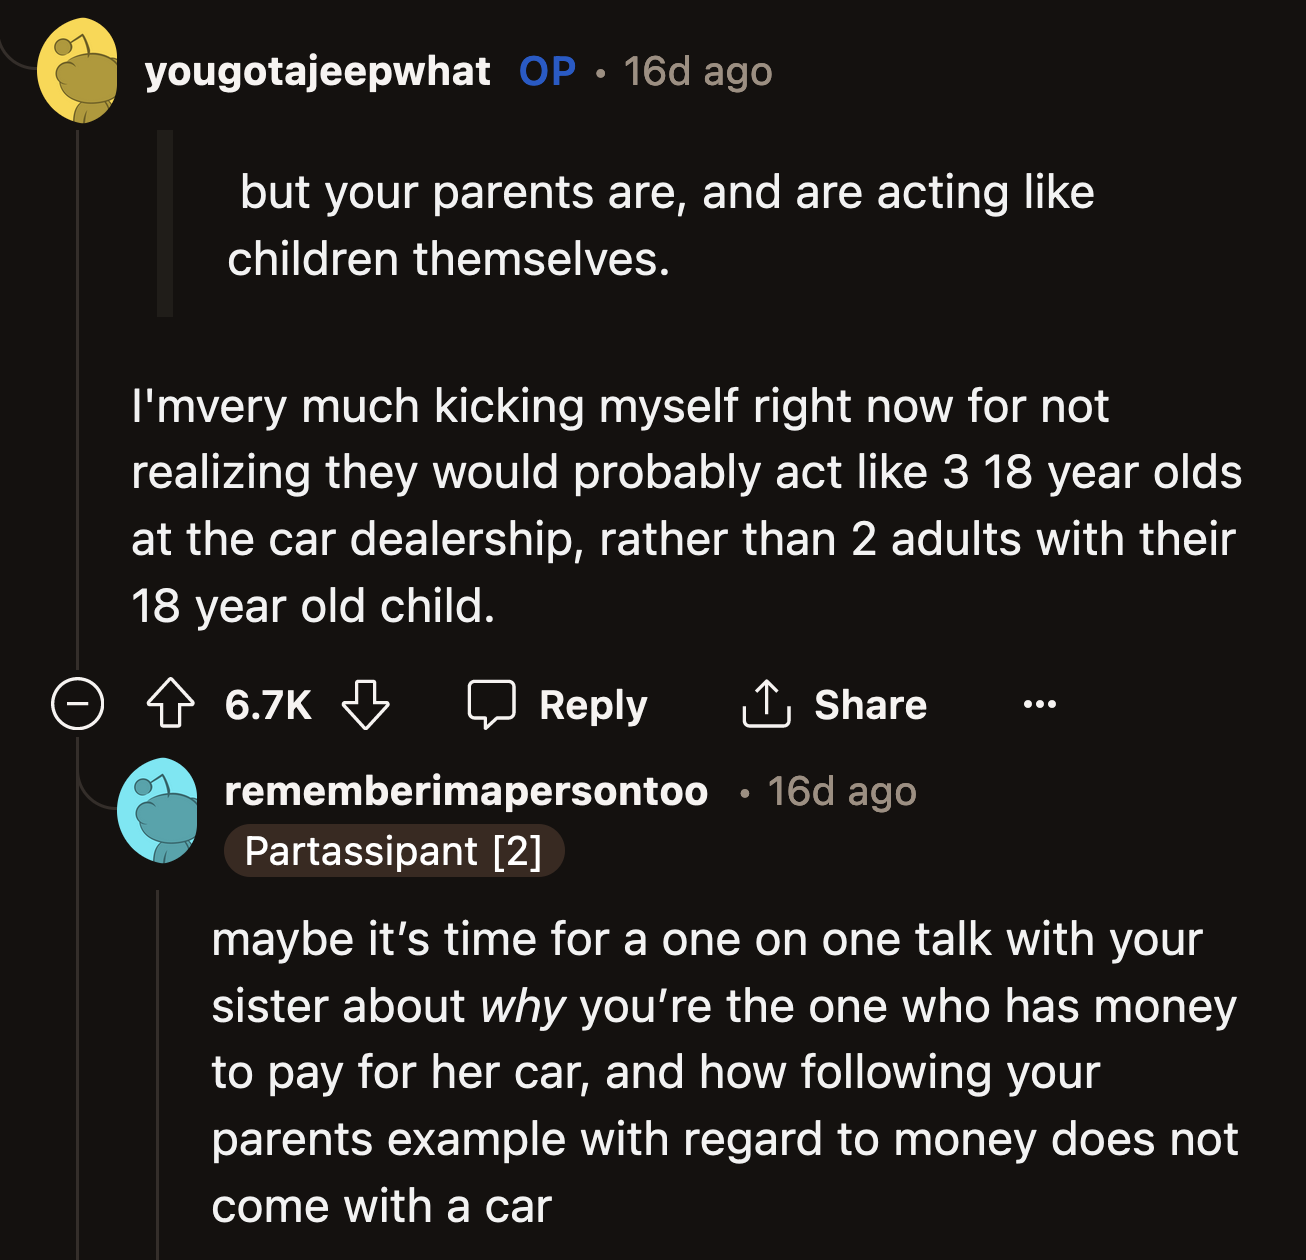Collapse via thread line beside rememberimapersontoo reply
This screenshot has width=1306, height=1260.
tap(158, 1070)
